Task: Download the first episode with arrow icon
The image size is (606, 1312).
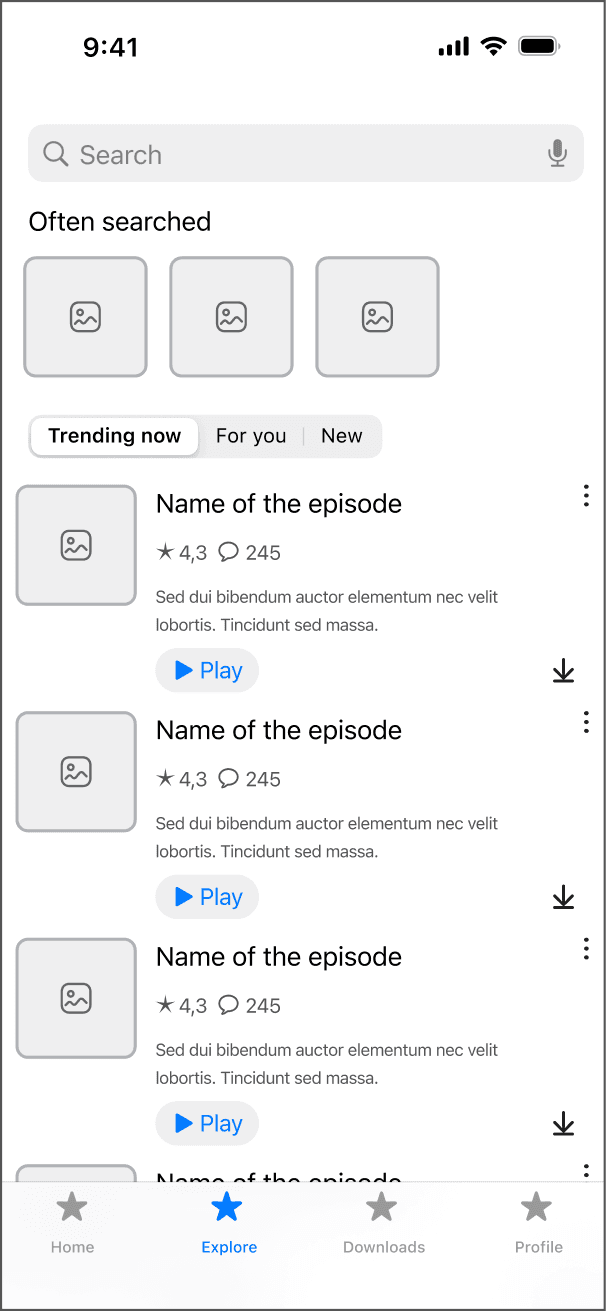Action: [564, 670]
